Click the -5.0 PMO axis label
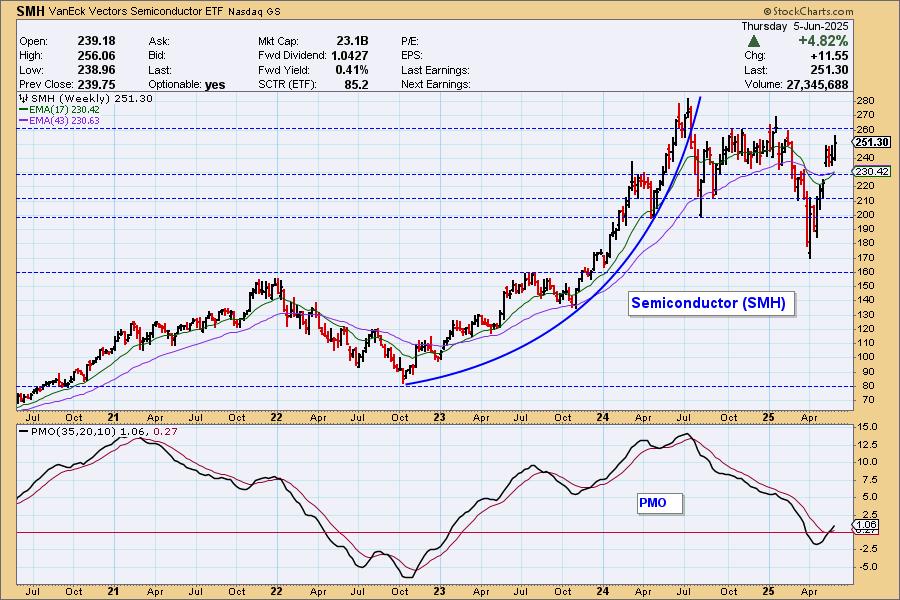 click(866, 567)
